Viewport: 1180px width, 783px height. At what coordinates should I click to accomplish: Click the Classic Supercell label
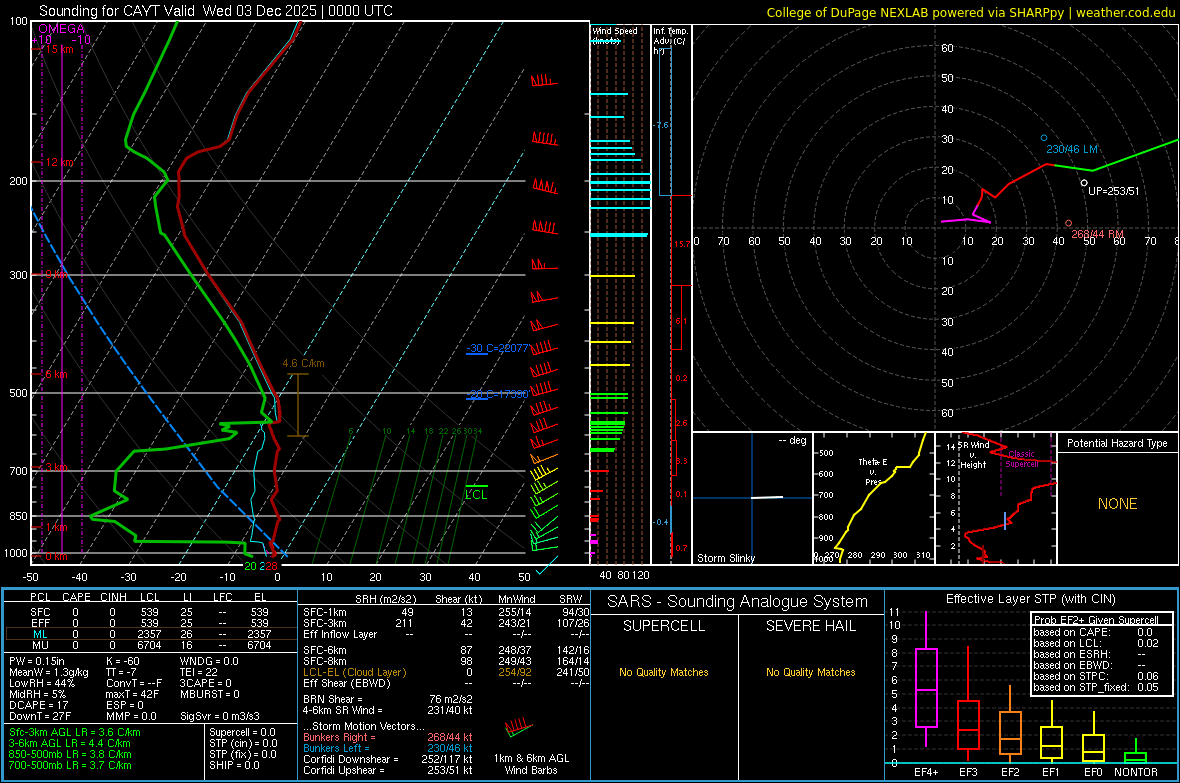[x=1021, y=459]
